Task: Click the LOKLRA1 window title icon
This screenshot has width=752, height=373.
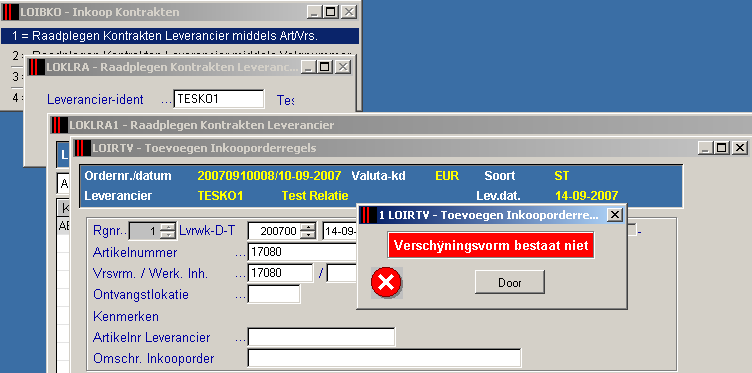Action: pyautogui.click(x=59, y=125)
